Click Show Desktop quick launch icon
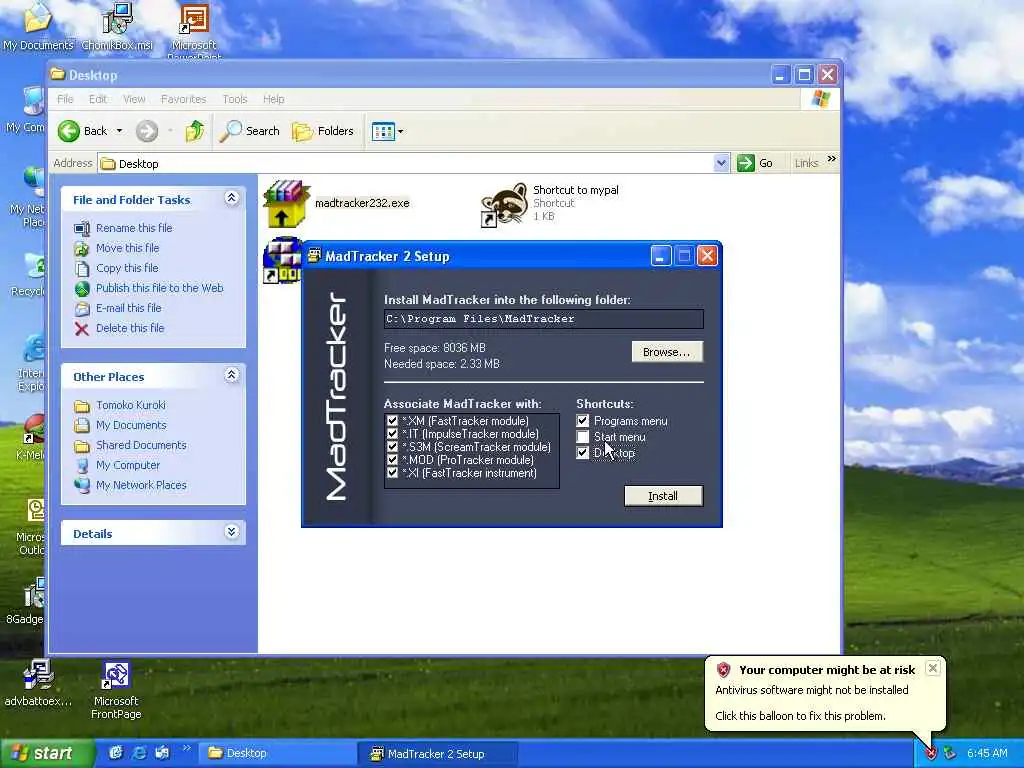The height and width of the screenshot is (768, 1024). click(x=116, y=753)
